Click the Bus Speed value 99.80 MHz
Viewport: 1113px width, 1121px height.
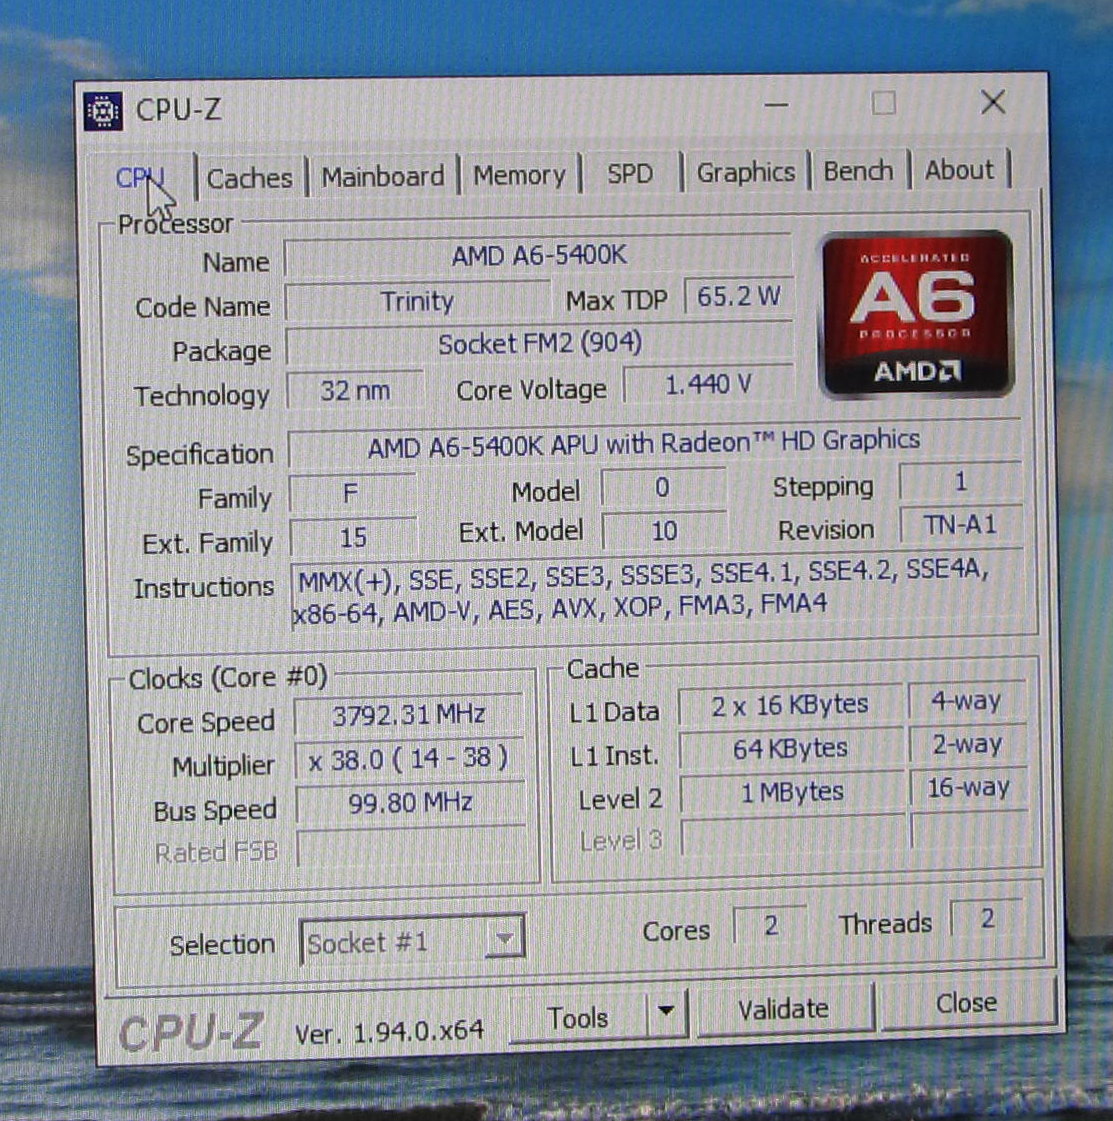pyautogui.click(x=410, y=803)
